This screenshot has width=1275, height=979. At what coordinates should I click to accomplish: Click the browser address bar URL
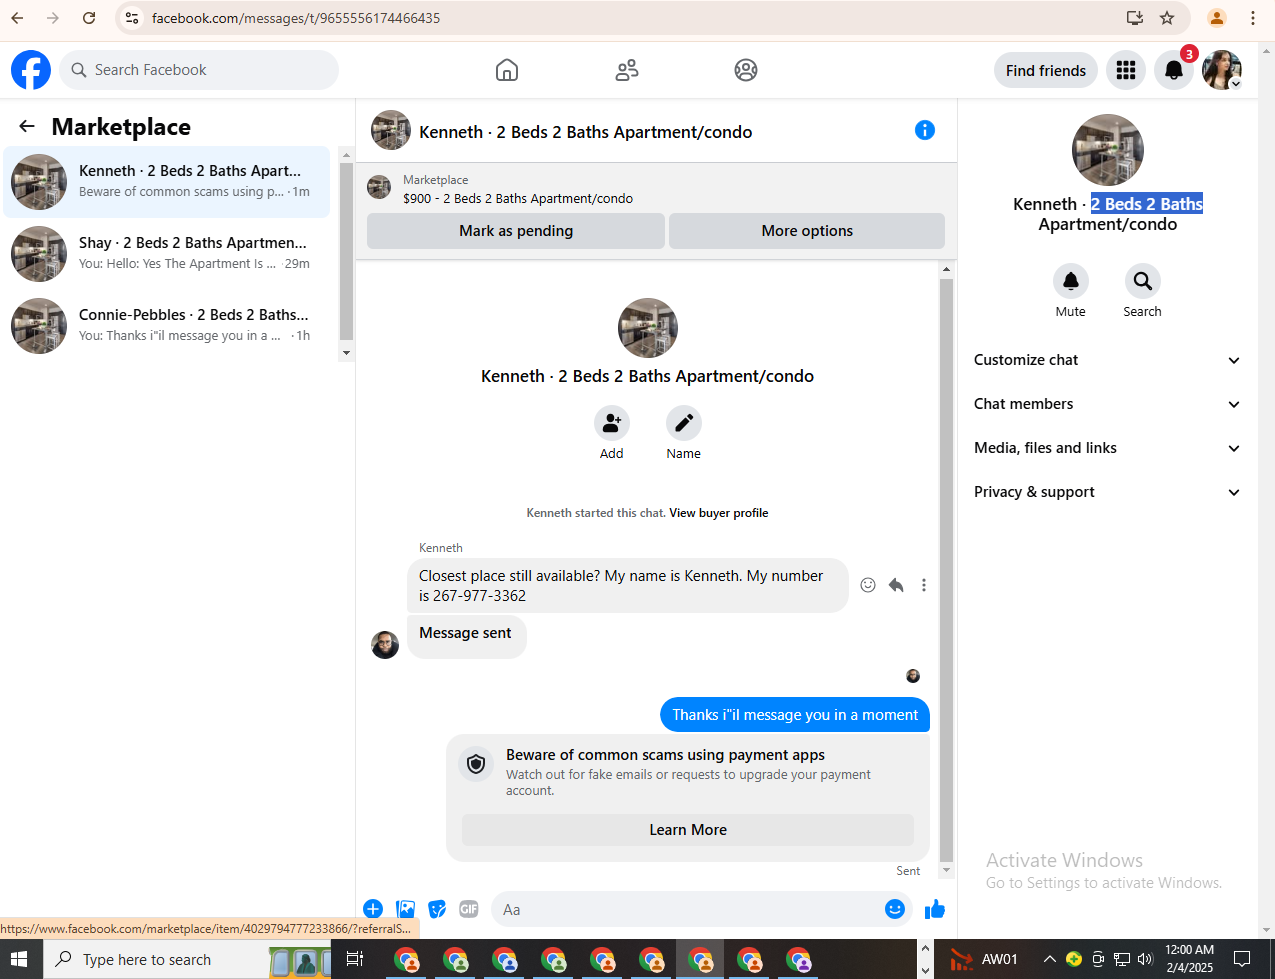pyautogui.click(x=296, y=18)
